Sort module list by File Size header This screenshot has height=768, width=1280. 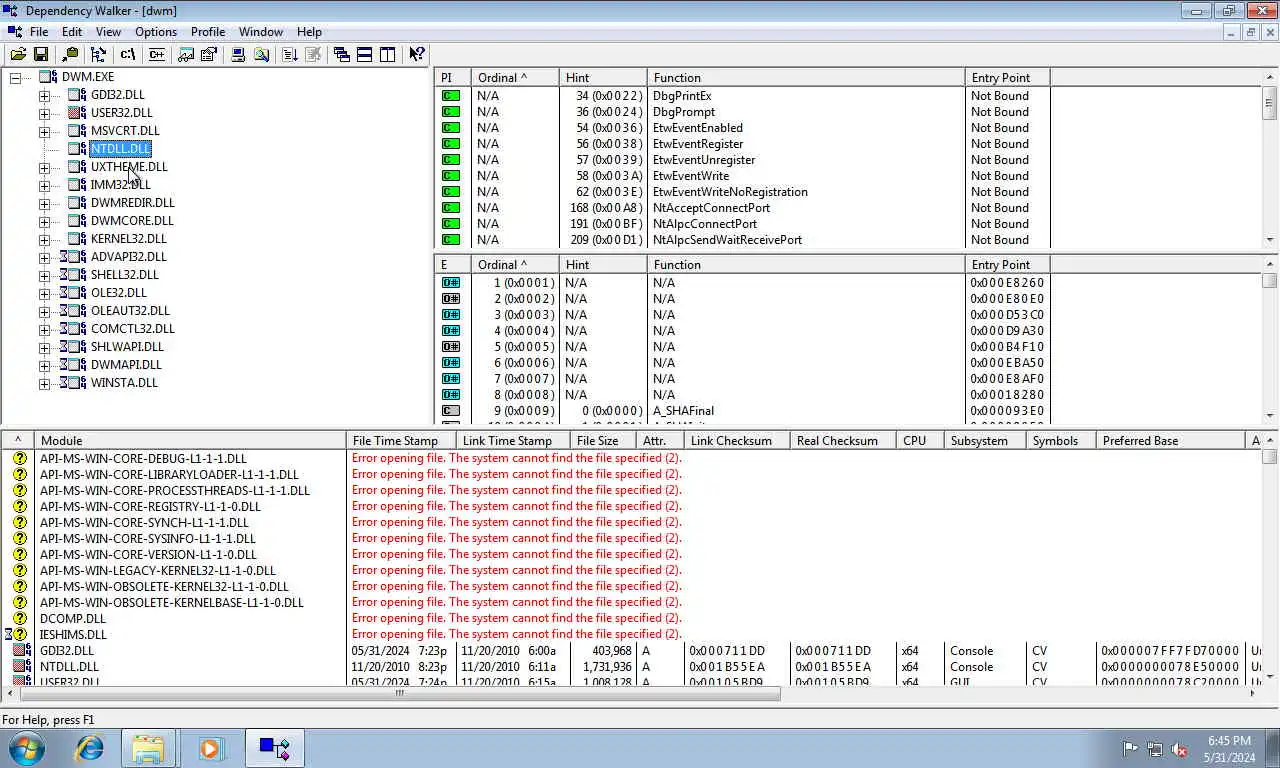point(603,441)
